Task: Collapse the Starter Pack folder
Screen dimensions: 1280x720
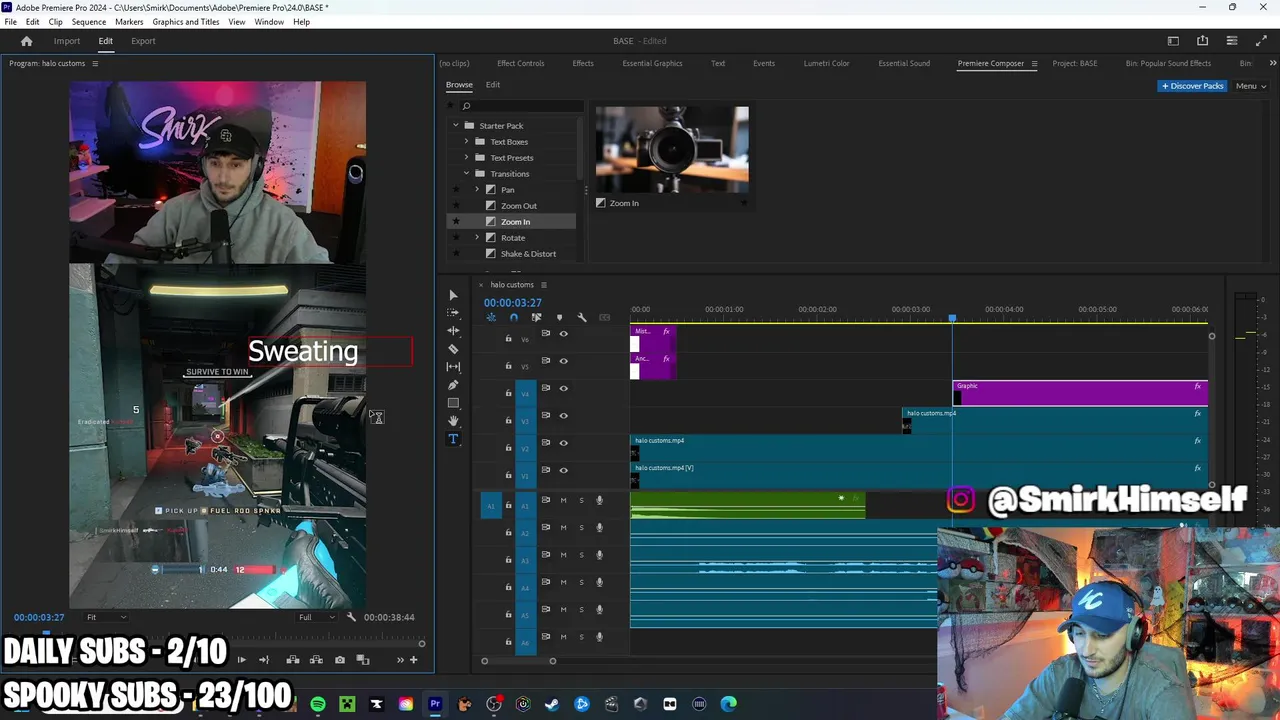Action: tap(456, 126)
